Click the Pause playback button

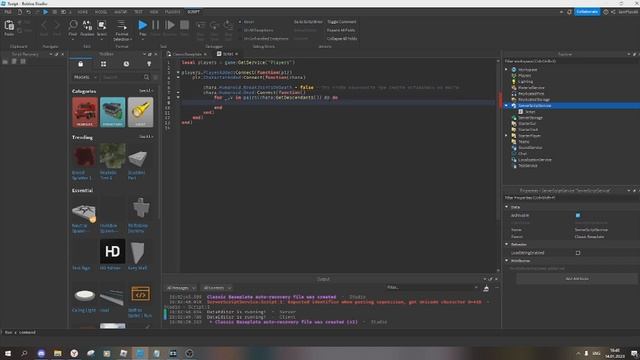[156, 25]
